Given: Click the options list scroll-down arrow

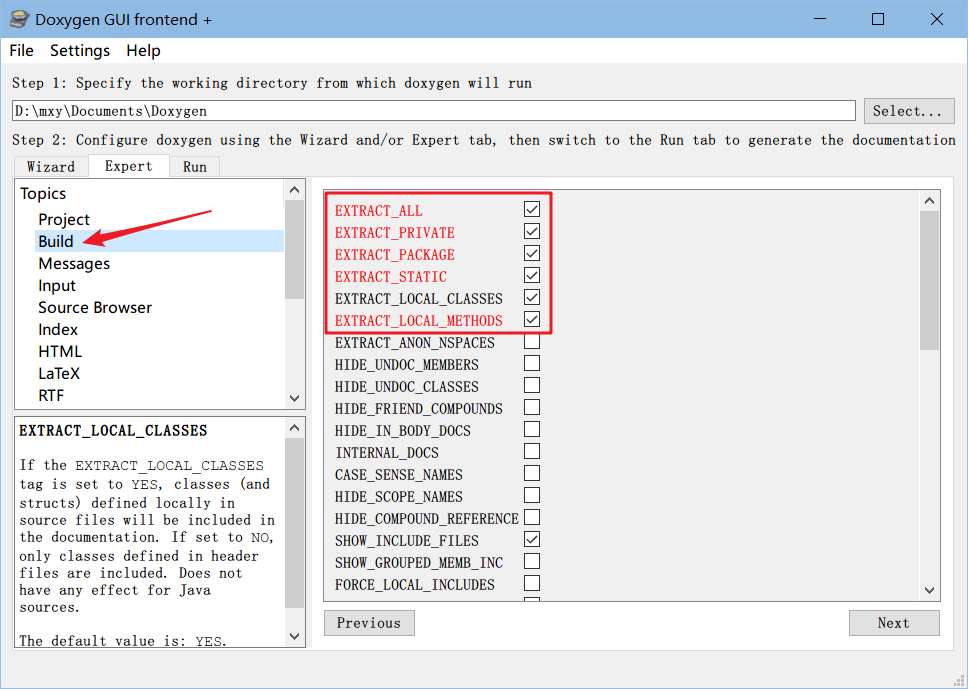Looking at the screenshot, I should tap(929, 591).
